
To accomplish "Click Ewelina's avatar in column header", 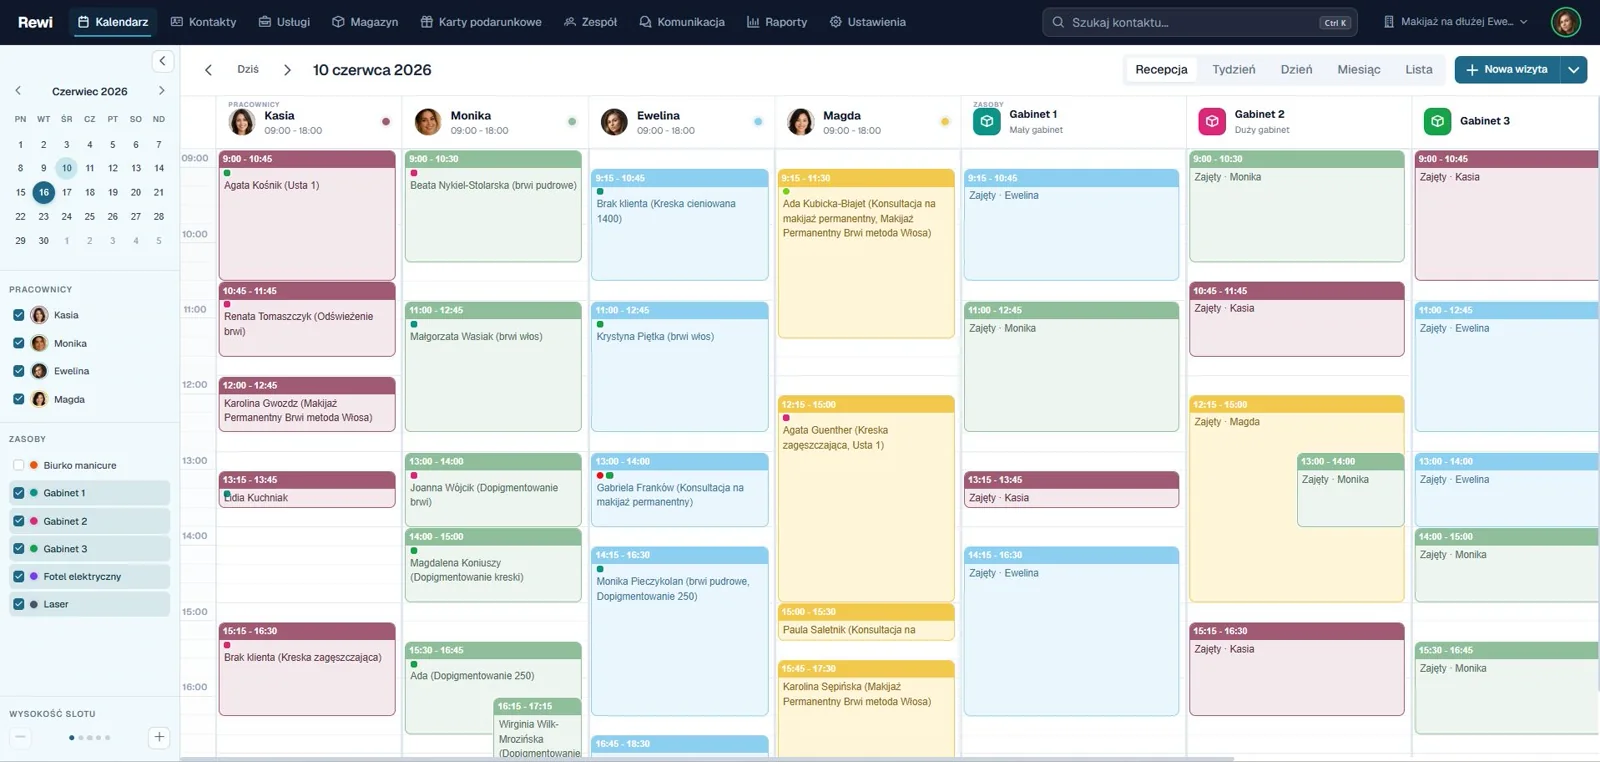I will tap(614, 122).
